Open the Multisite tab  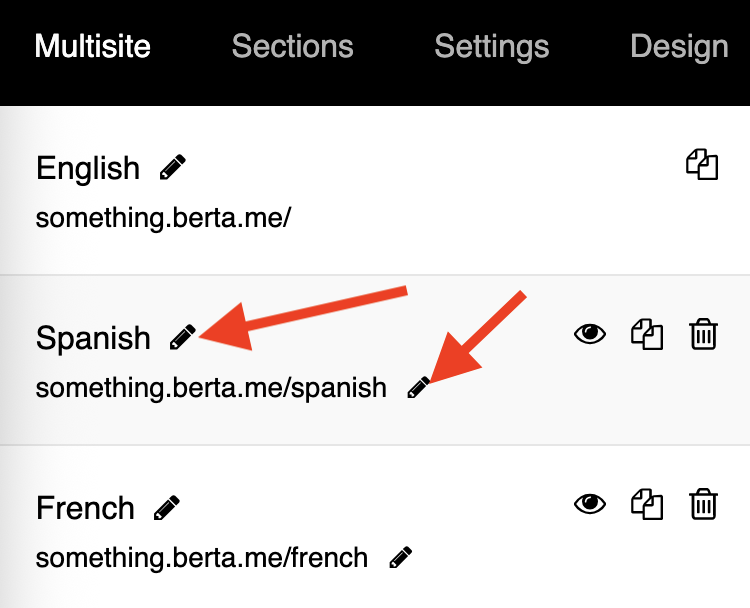[x=93, y=46]
